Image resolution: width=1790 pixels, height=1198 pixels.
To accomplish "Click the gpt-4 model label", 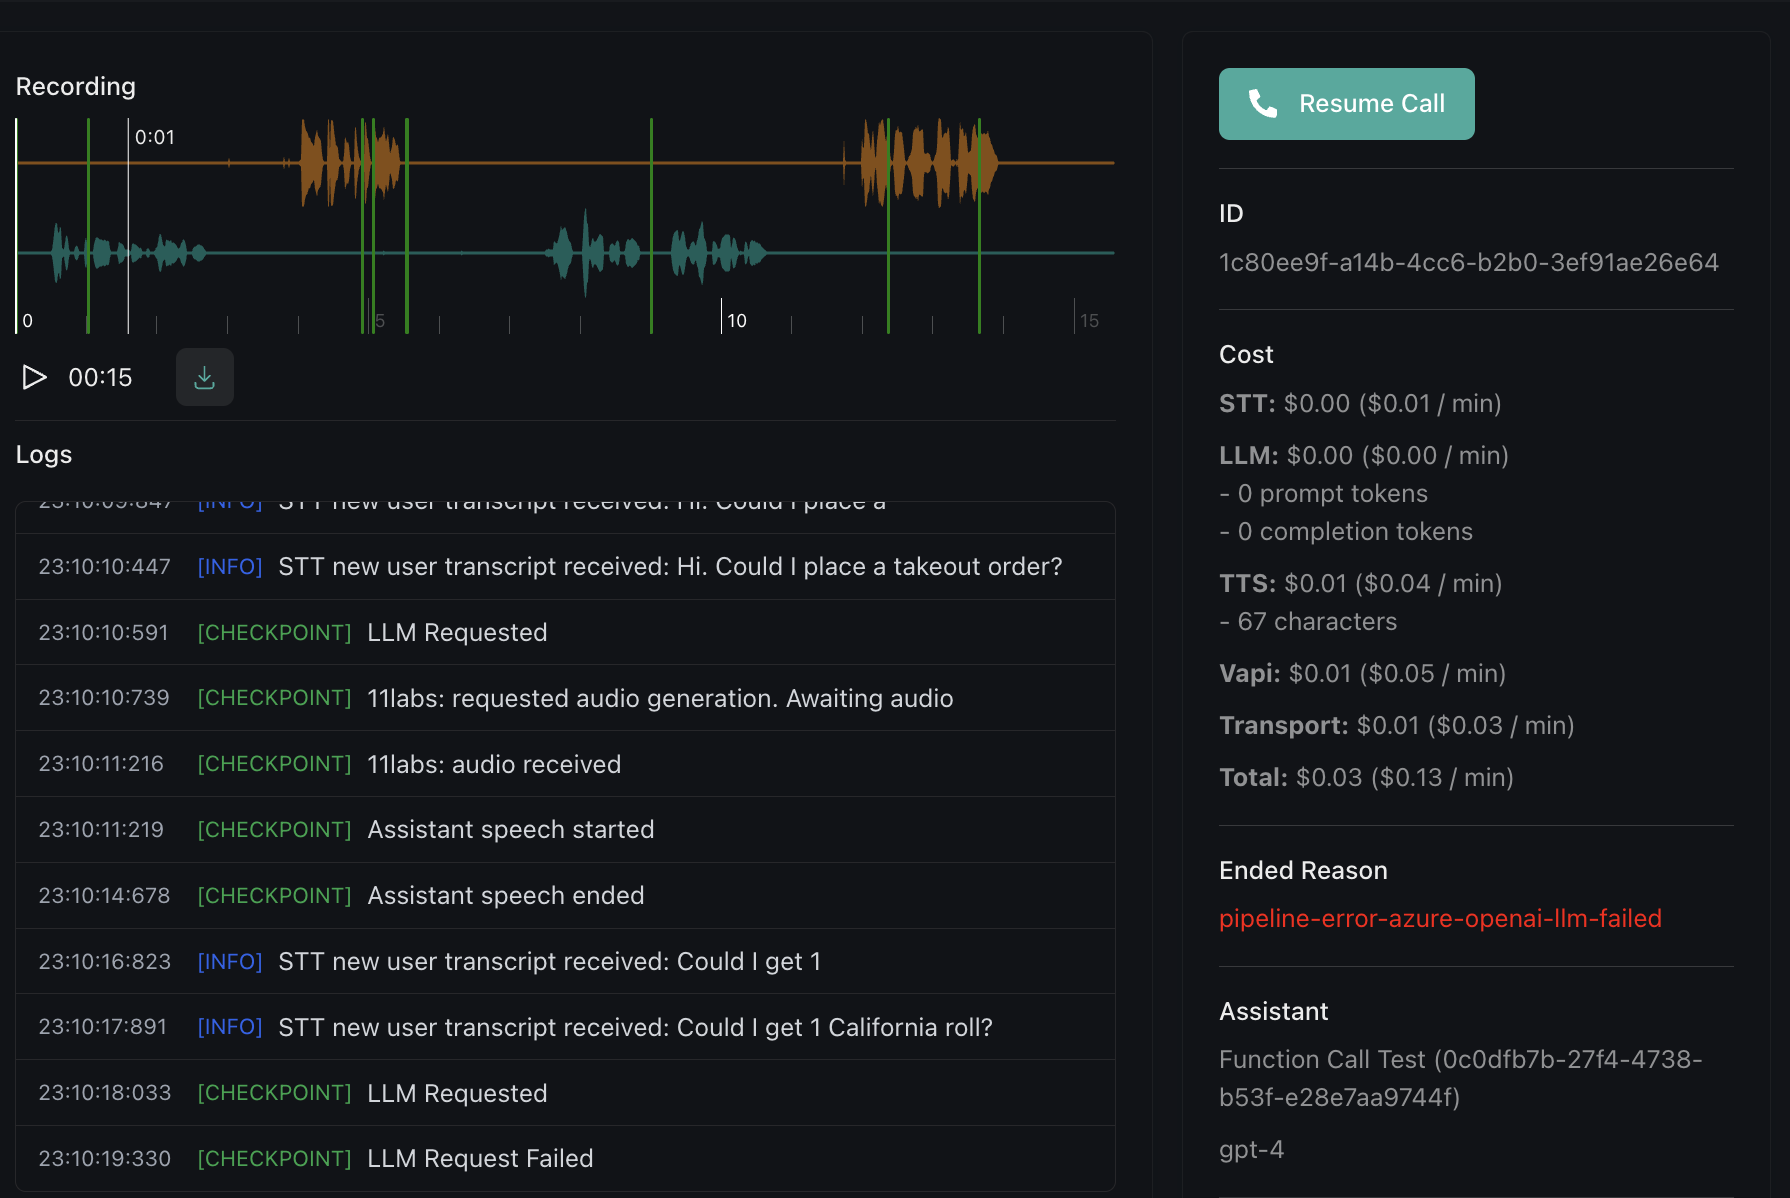I will click(x=1251, y=1149).
